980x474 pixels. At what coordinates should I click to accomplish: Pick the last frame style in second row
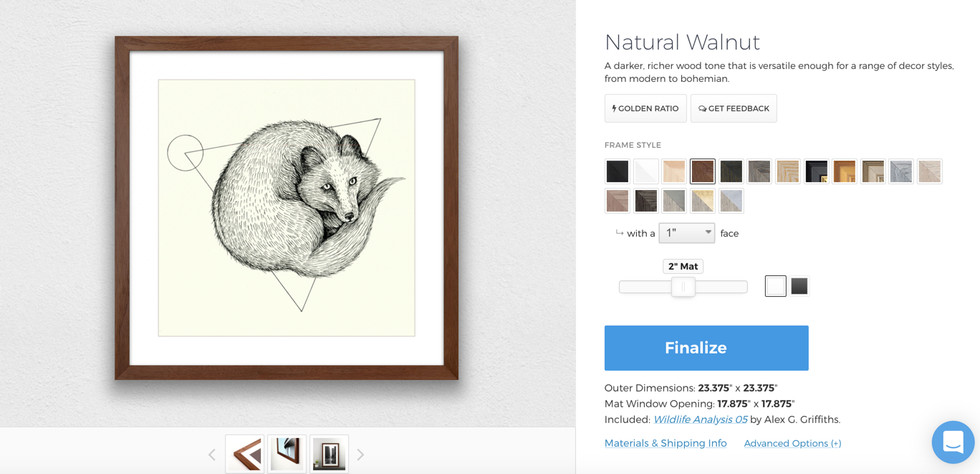click(x=731, y=201)
